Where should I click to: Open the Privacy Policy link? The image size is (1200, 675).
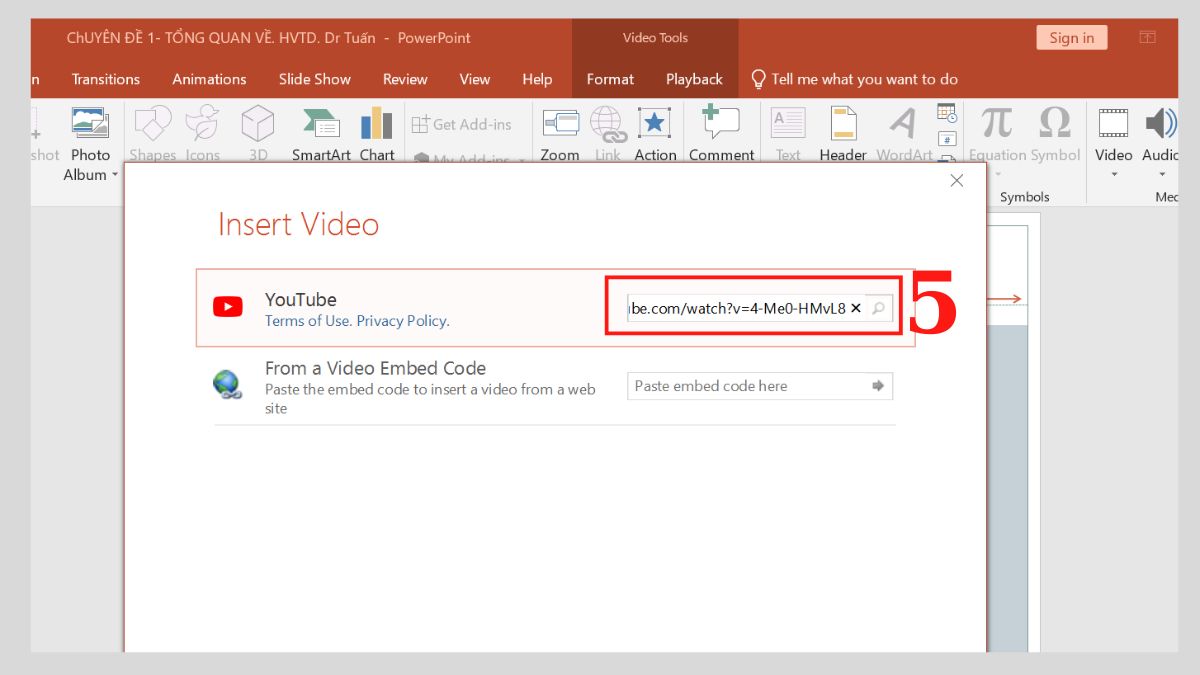click(x=400, y=320)
